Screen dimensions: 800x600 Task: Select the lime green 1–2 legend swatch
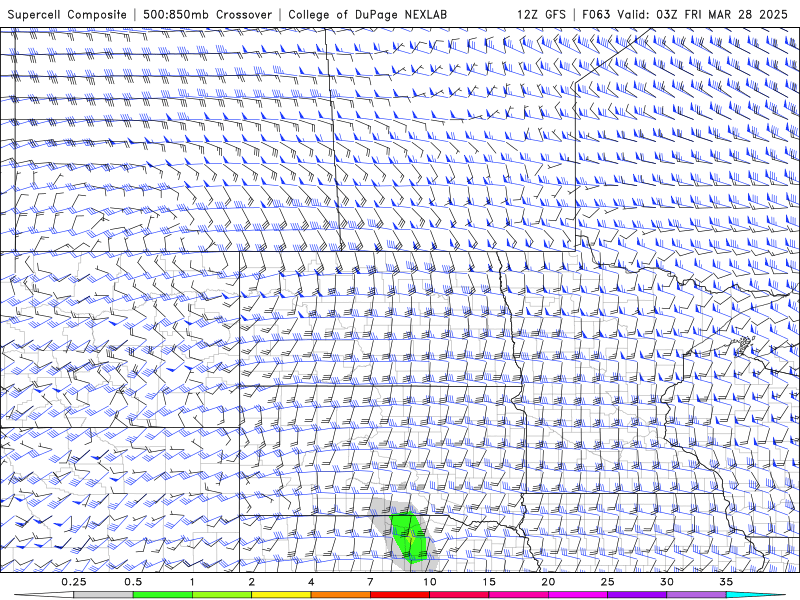tap(222, 595)
